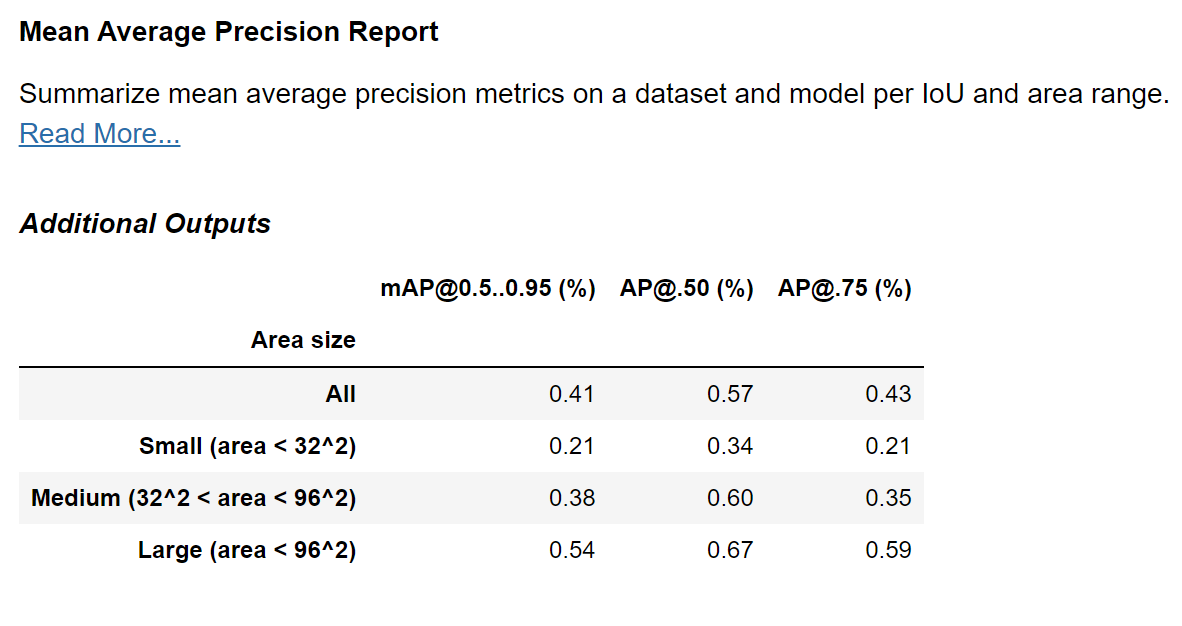Click the Mean Average Precision Report heading
1182x626 pixels.
tap(228, 32)
